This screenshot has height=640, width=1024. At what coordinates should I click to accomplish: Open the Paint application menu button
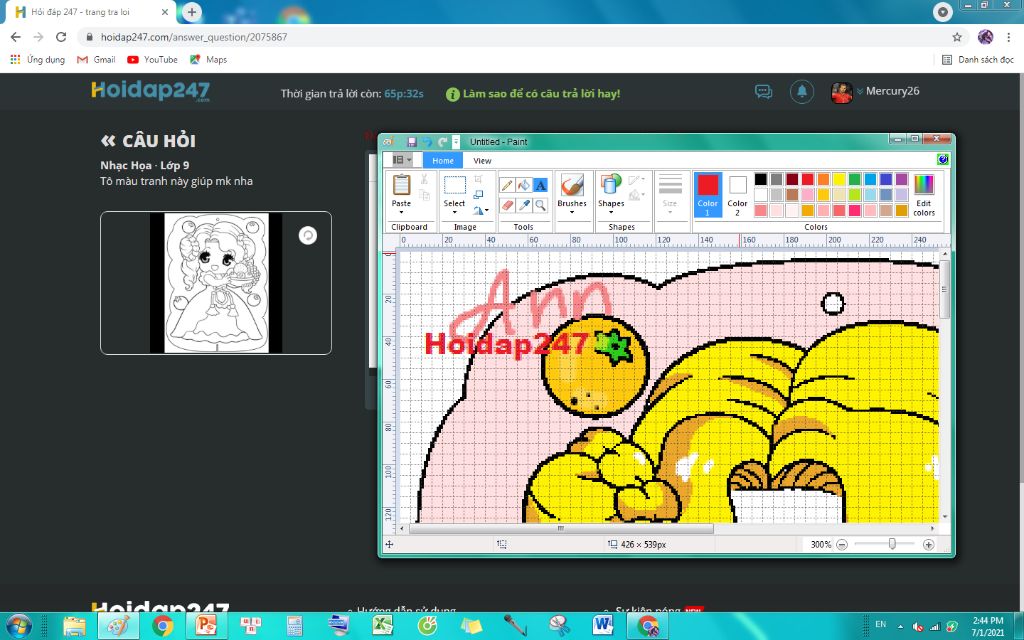402,159
